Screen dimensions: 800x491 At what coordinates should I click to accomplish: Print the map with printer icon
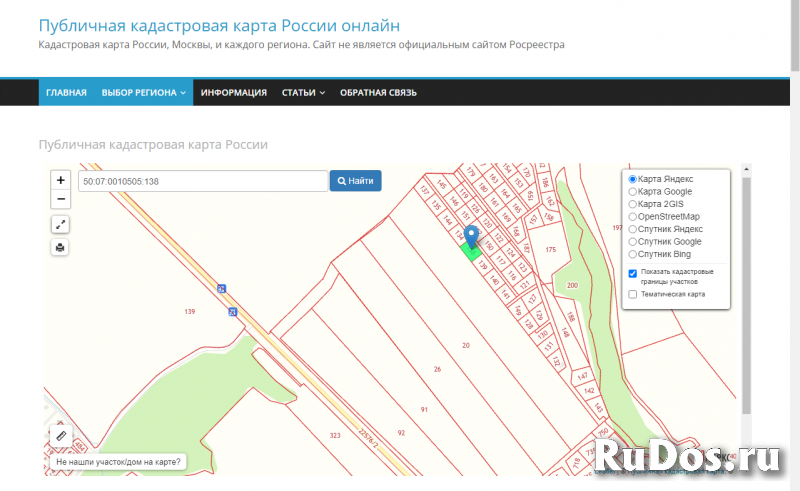click(x=60, y=248)
